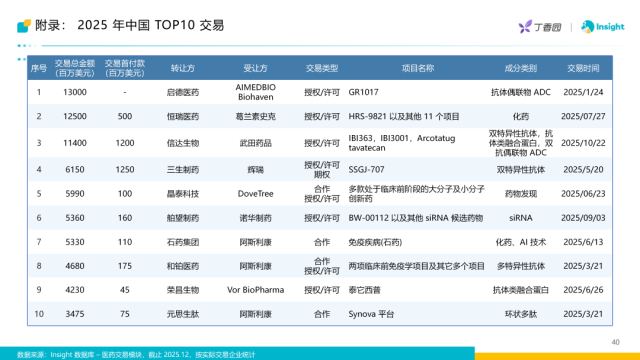Viewport: 640px width, 360px height.
Task: Click the category cell '环状多肽'
Action: coord(520,314)
